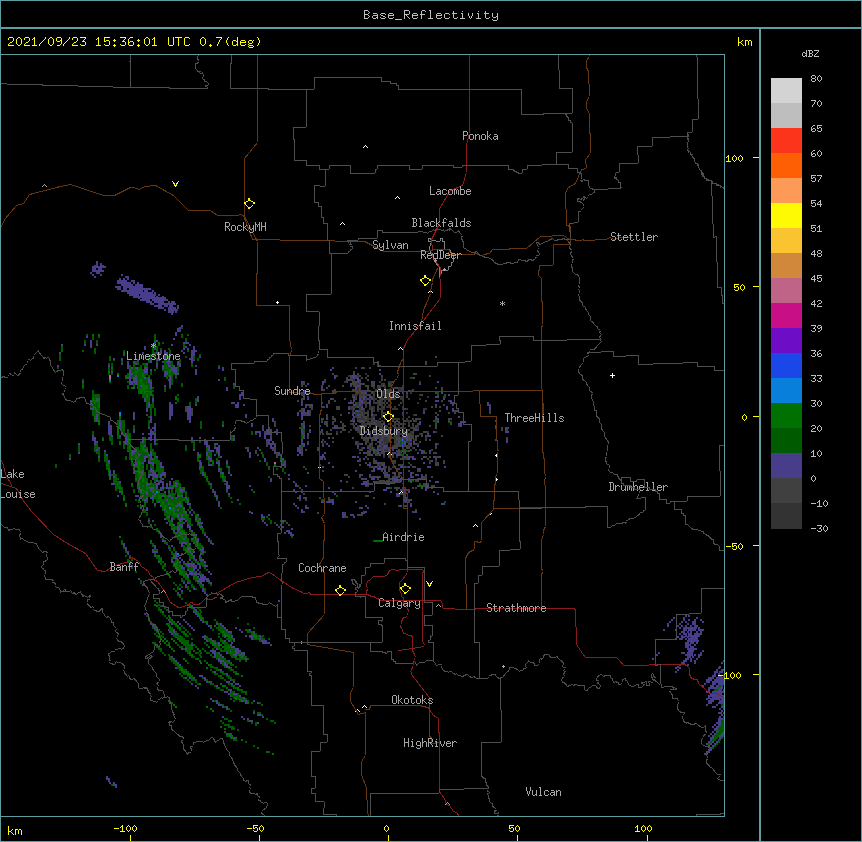The image size is (862, 842).
Task: Click the HighRiver label
Action: pos(430,743)
